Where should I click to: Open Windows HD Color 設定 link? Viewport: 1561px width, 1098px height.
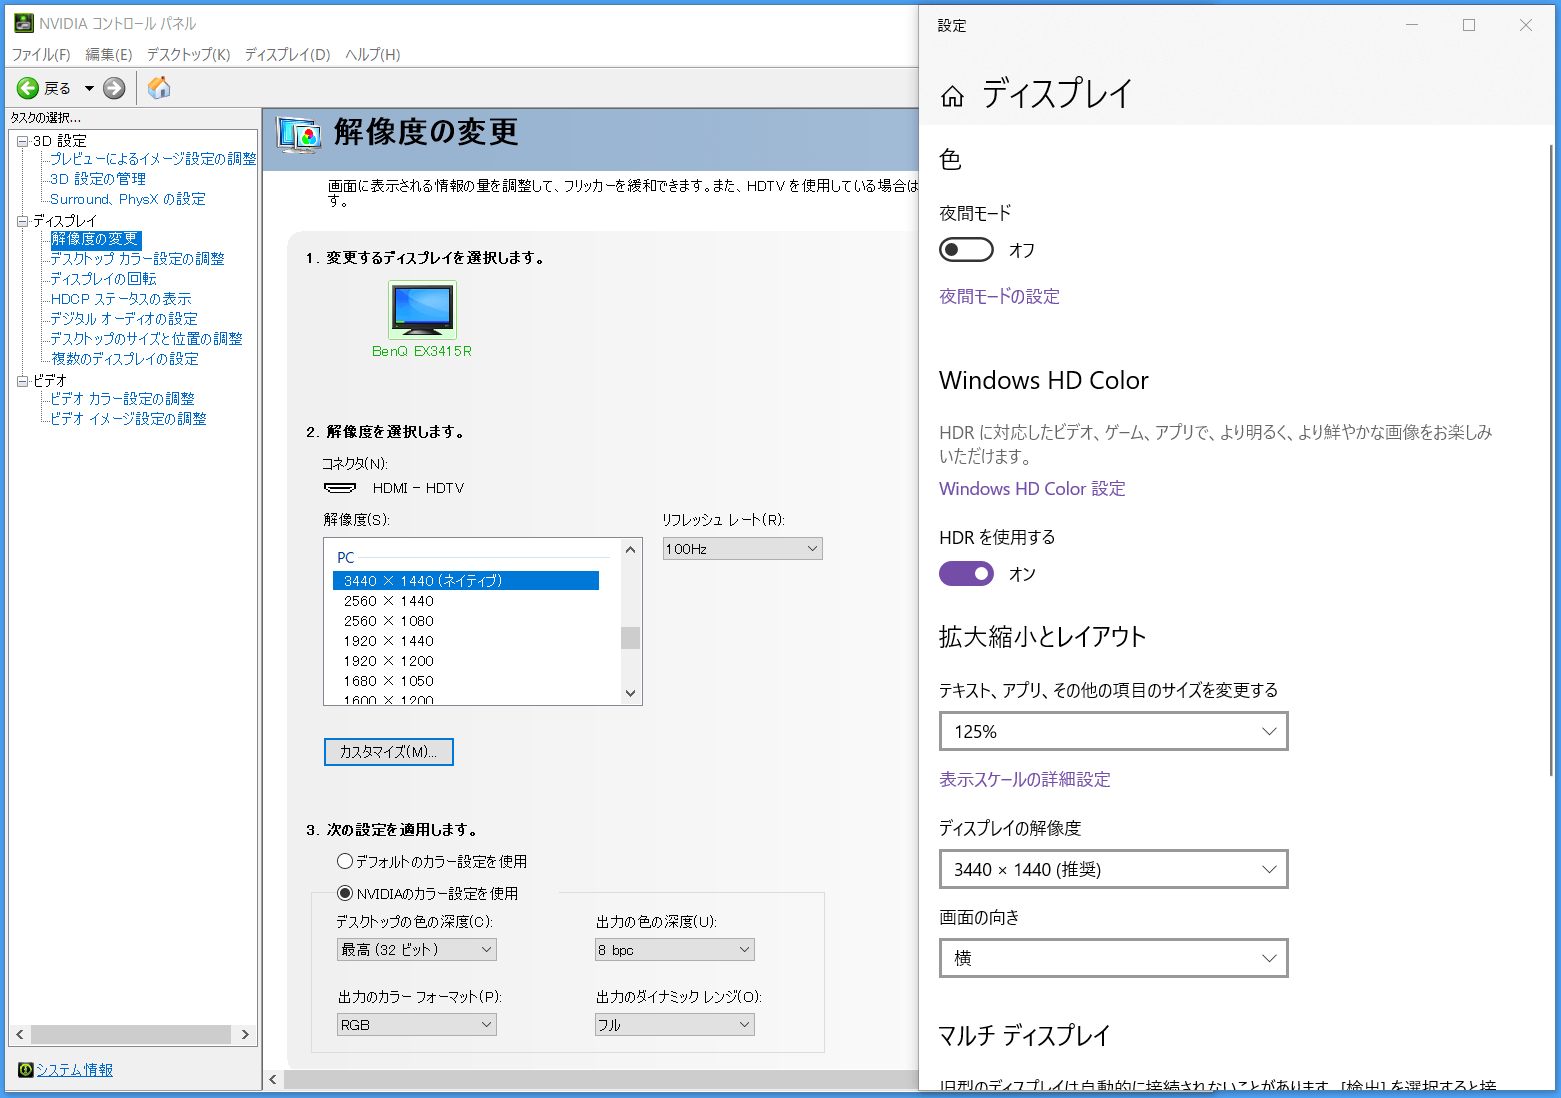tap(1032, 489)
